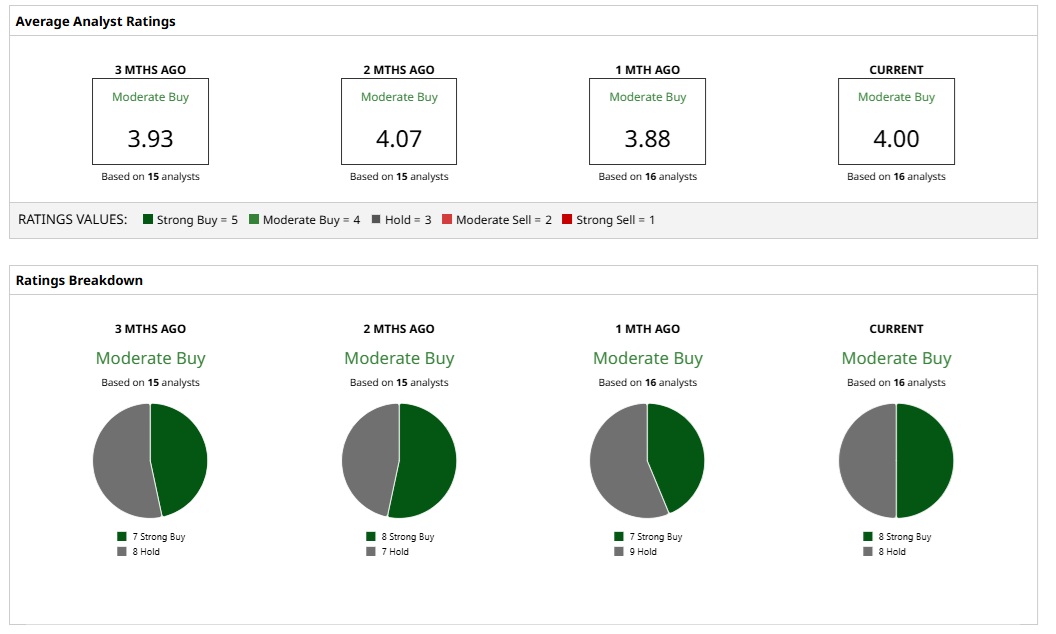Toggle the '7 Hold' legend entry under the 2 MTHS AGO pie
The width and height of the screenshot is (1056, 634).
point(388,552)
